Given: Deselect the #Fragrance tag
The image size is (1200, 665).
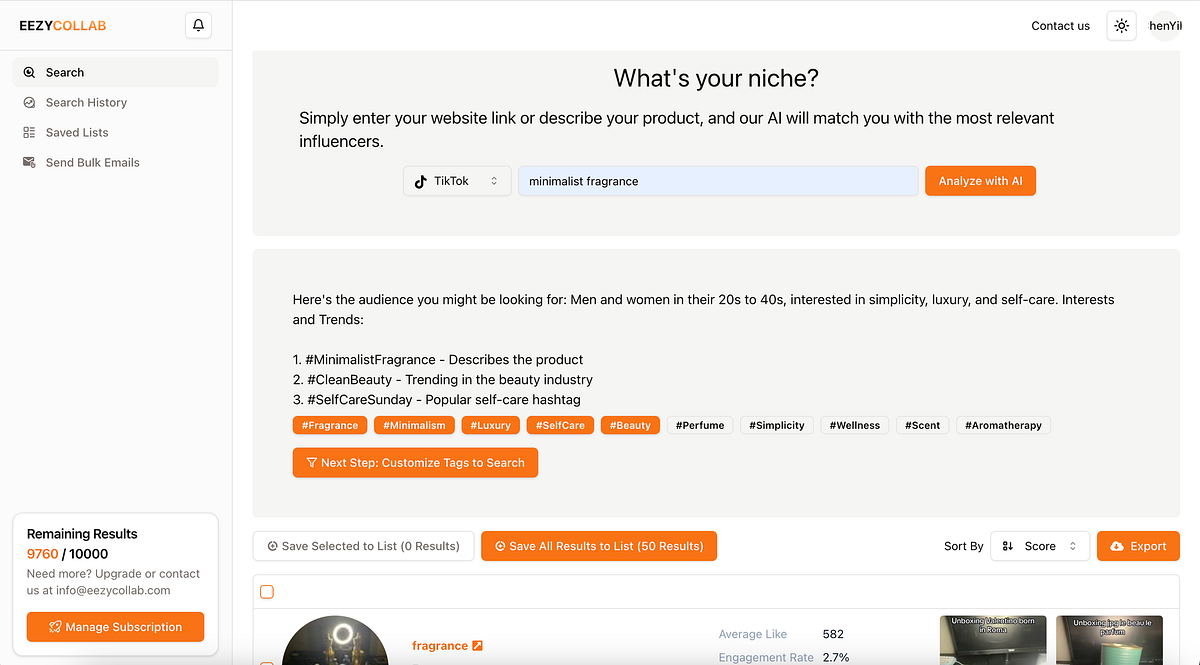Looking at the screenshot, I should coord(330,424).
